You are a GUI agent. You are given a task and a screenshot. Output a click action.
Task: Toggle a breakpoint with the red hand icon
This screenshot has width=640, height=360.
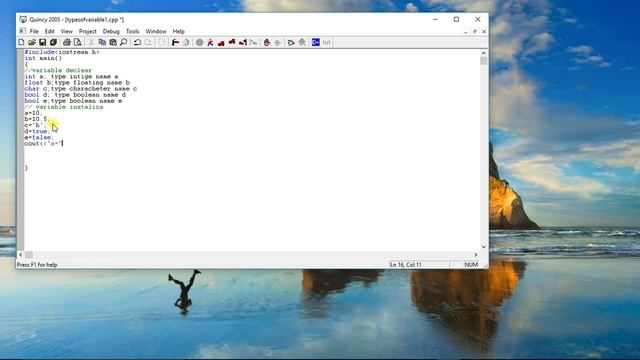pos(267,42)
